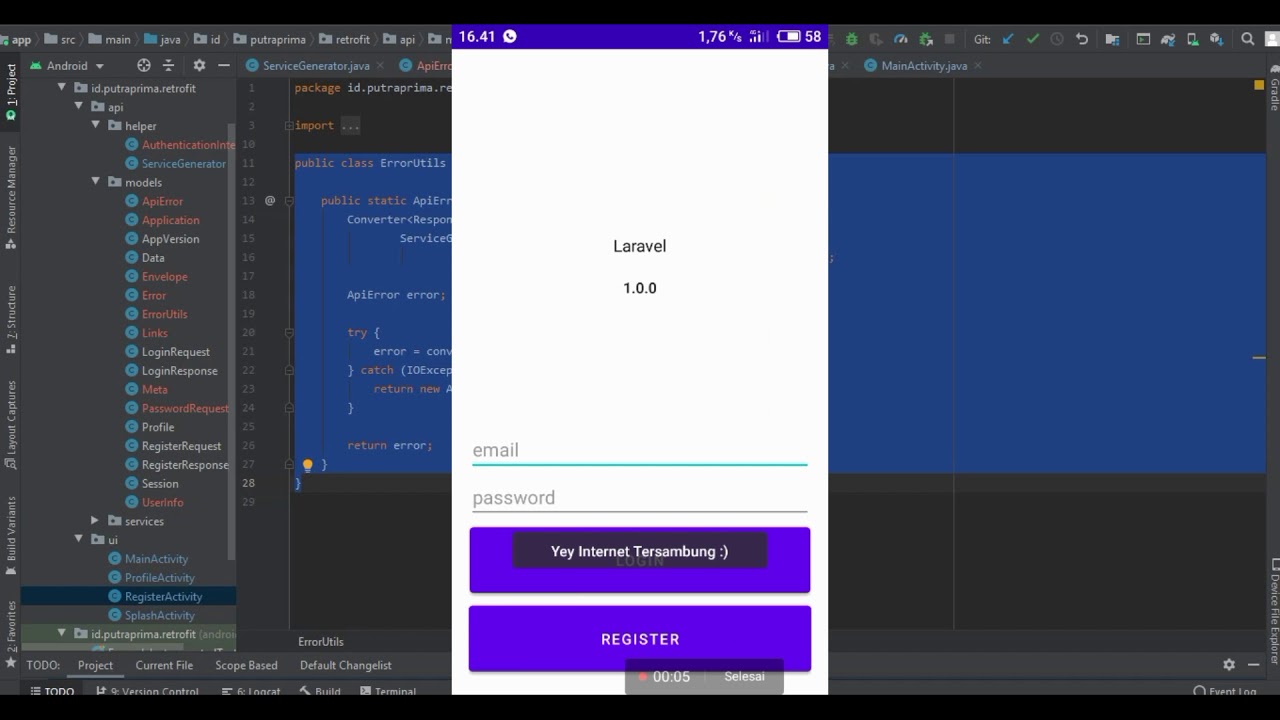This screenshot has height=720, width=1280.
Task: Click Attach Debugger to Android Process icon
Action: [925, 39]
